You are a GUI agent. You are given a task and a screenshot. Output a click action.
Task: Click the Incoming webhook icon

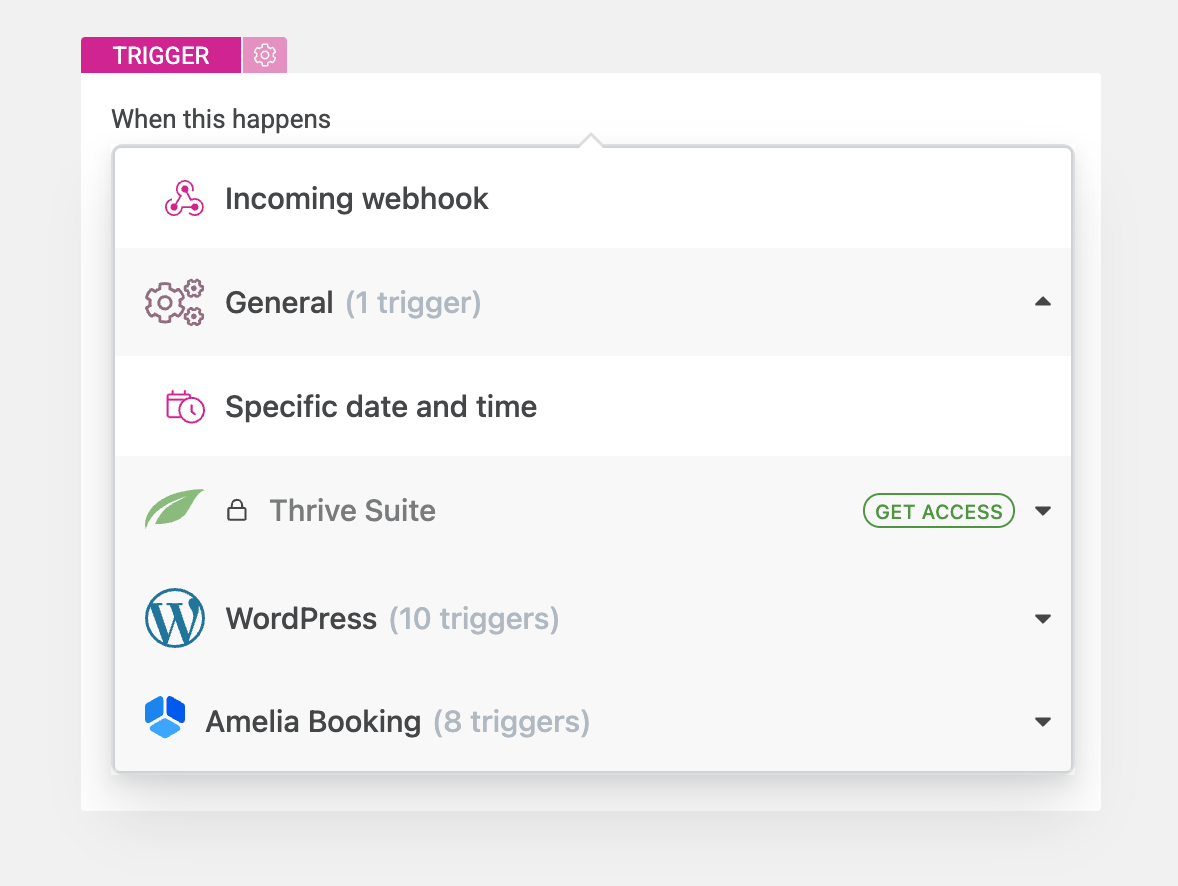[x=184, y=199]
